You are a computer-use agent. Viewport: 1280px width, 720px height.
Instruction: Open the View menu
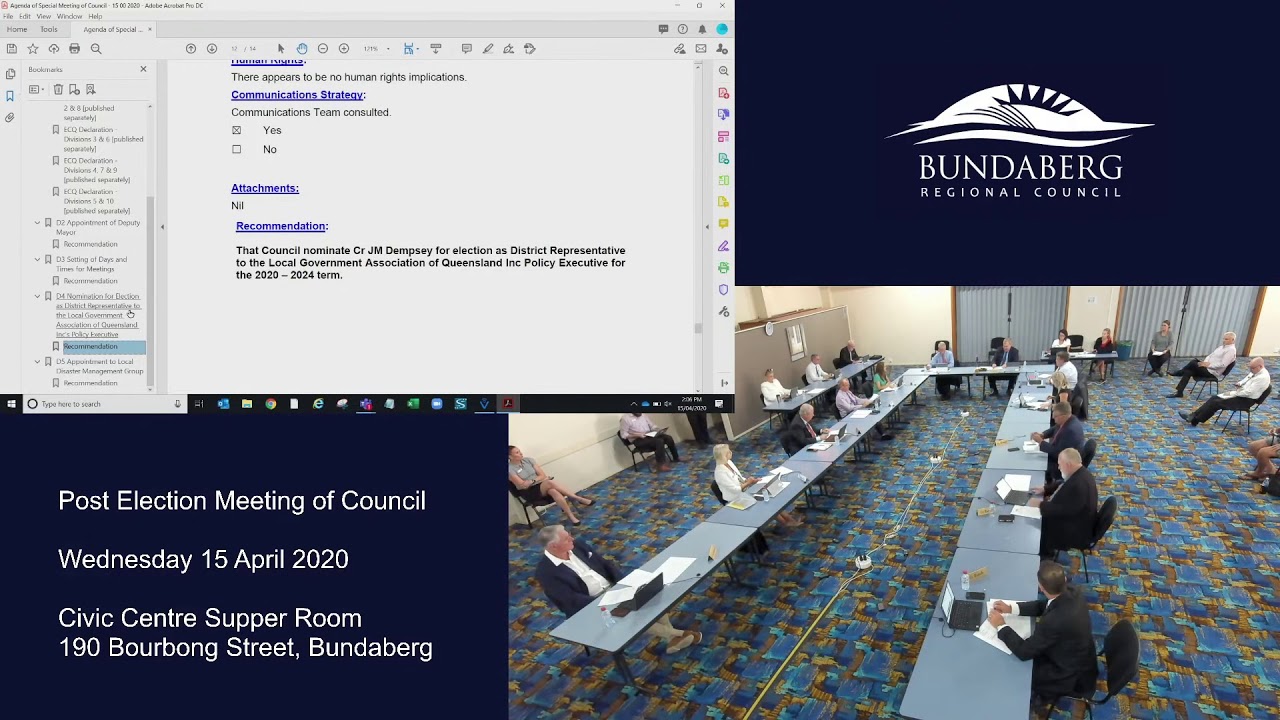tap(44, 16)
